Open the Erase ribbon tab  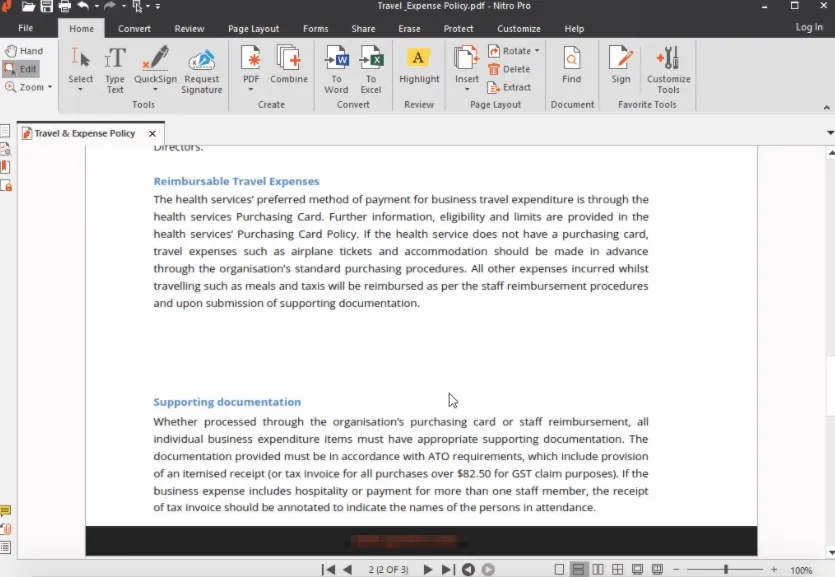[410, 29]
